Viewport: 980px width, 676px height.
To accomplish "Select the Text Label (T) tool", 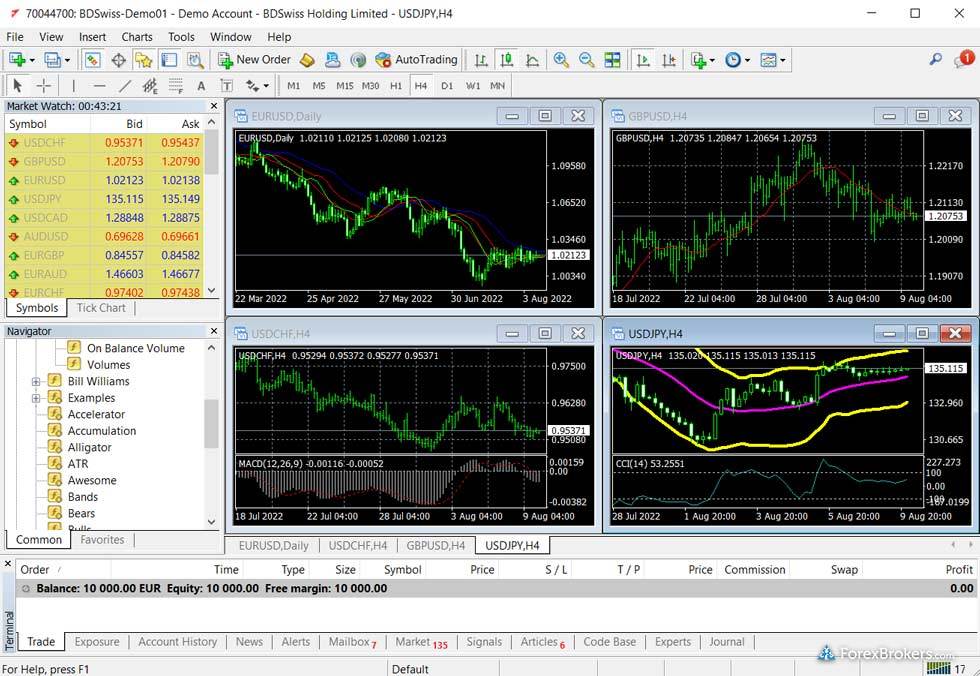I will (x=226, y=86).
